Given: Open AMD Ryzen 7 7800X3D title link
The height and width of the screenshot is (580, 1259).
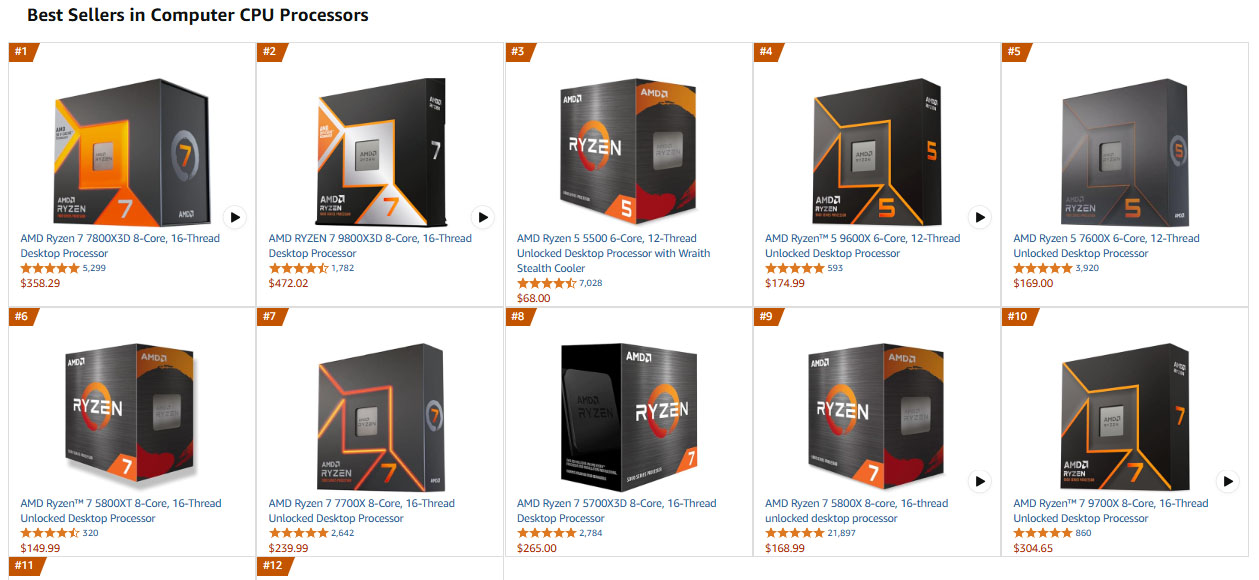Looking at the screenshot, I should [120, 246].
